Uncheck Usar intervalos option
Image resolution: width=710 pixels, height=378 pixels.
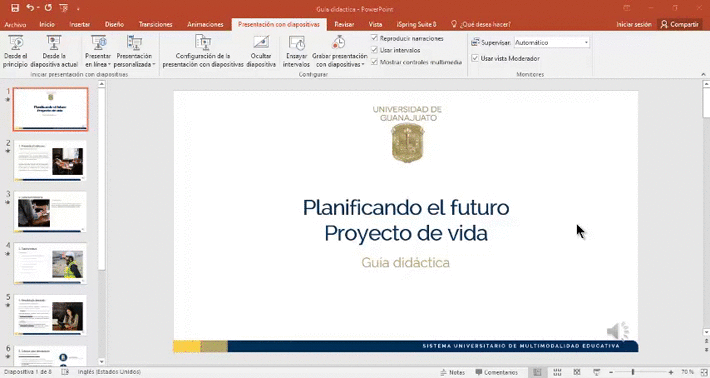tap(374, 50)
